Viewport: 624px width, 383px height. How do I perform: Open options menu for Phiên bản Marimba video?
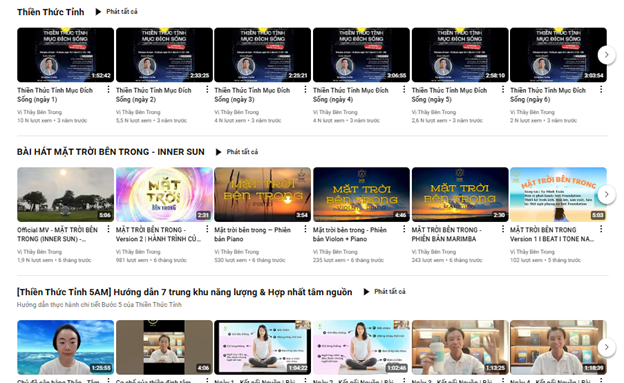pos(503,229)
